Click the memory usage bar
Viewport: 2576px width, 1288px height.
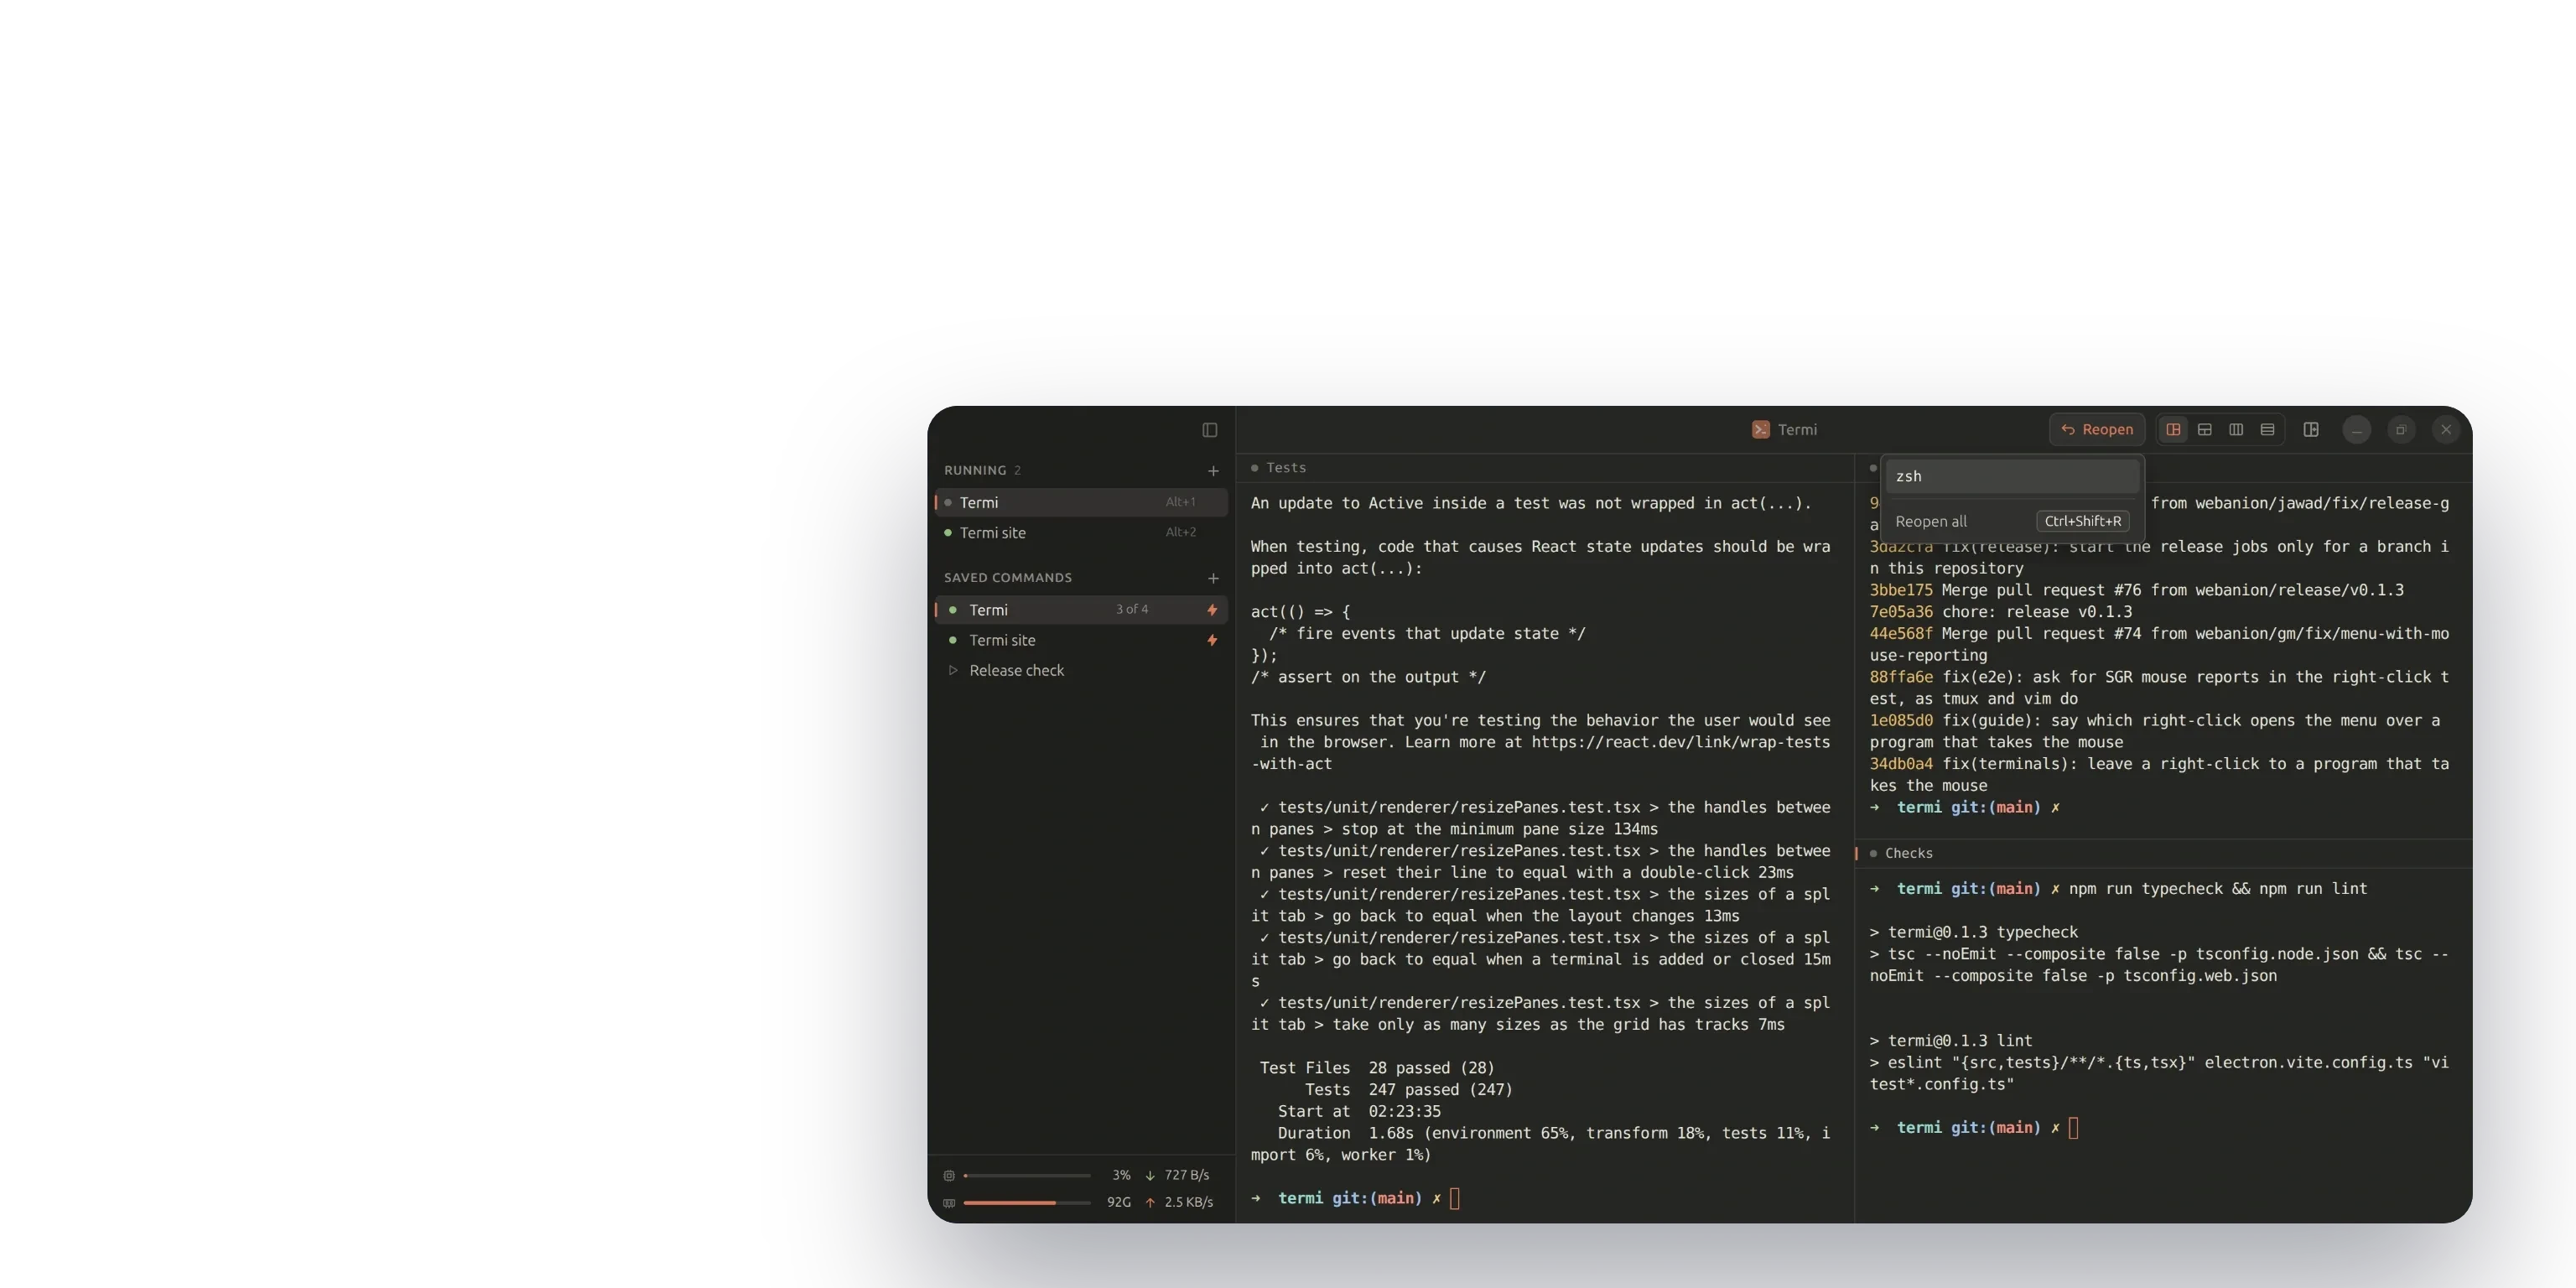1027,1203
